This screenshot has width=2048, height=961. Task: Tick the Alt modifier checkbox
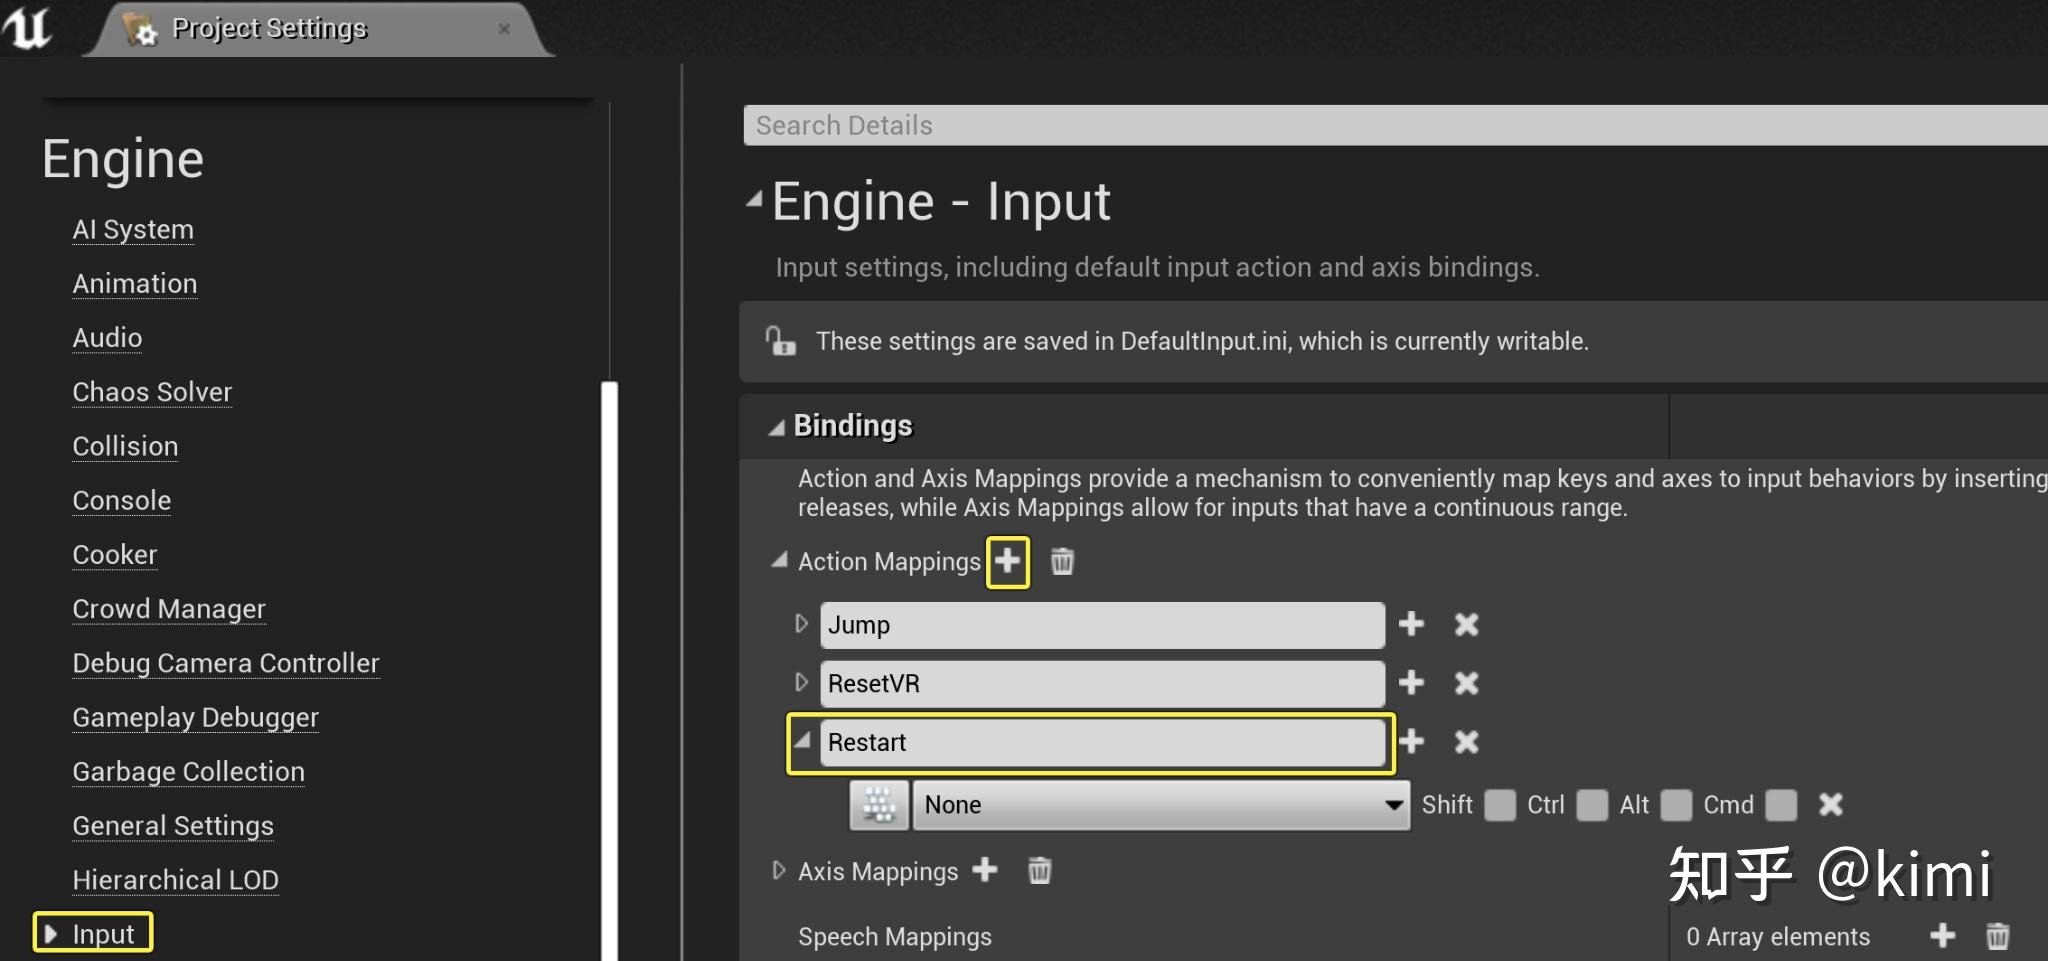pyautogui.click(x=1675, y=805)
